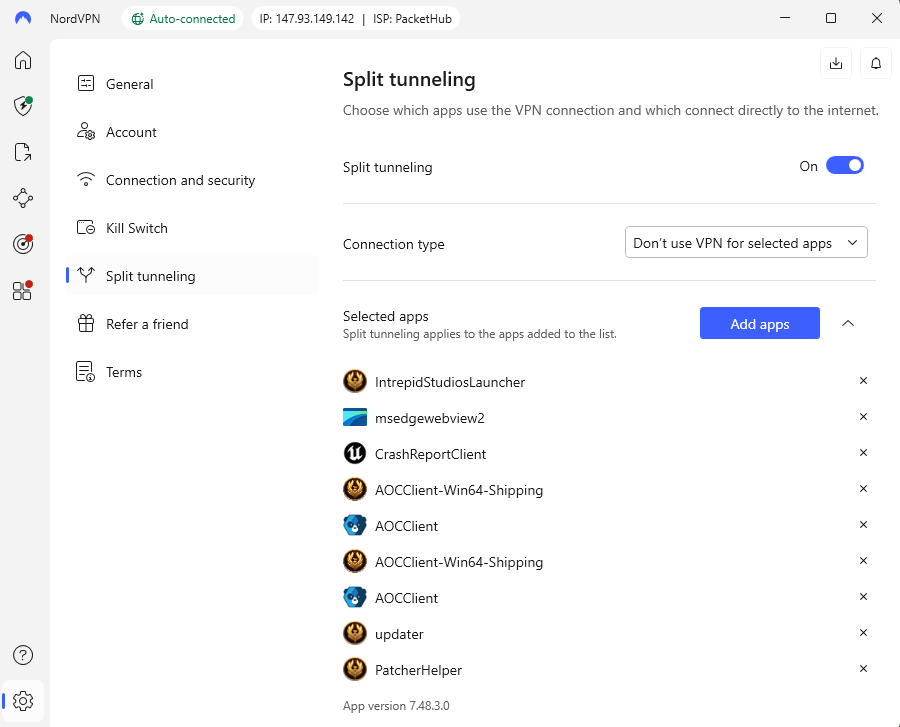The height and width of the screenshot is (727, 900).
Task: Open the Kill Switch settings page
Action: (x=137, y=228)
